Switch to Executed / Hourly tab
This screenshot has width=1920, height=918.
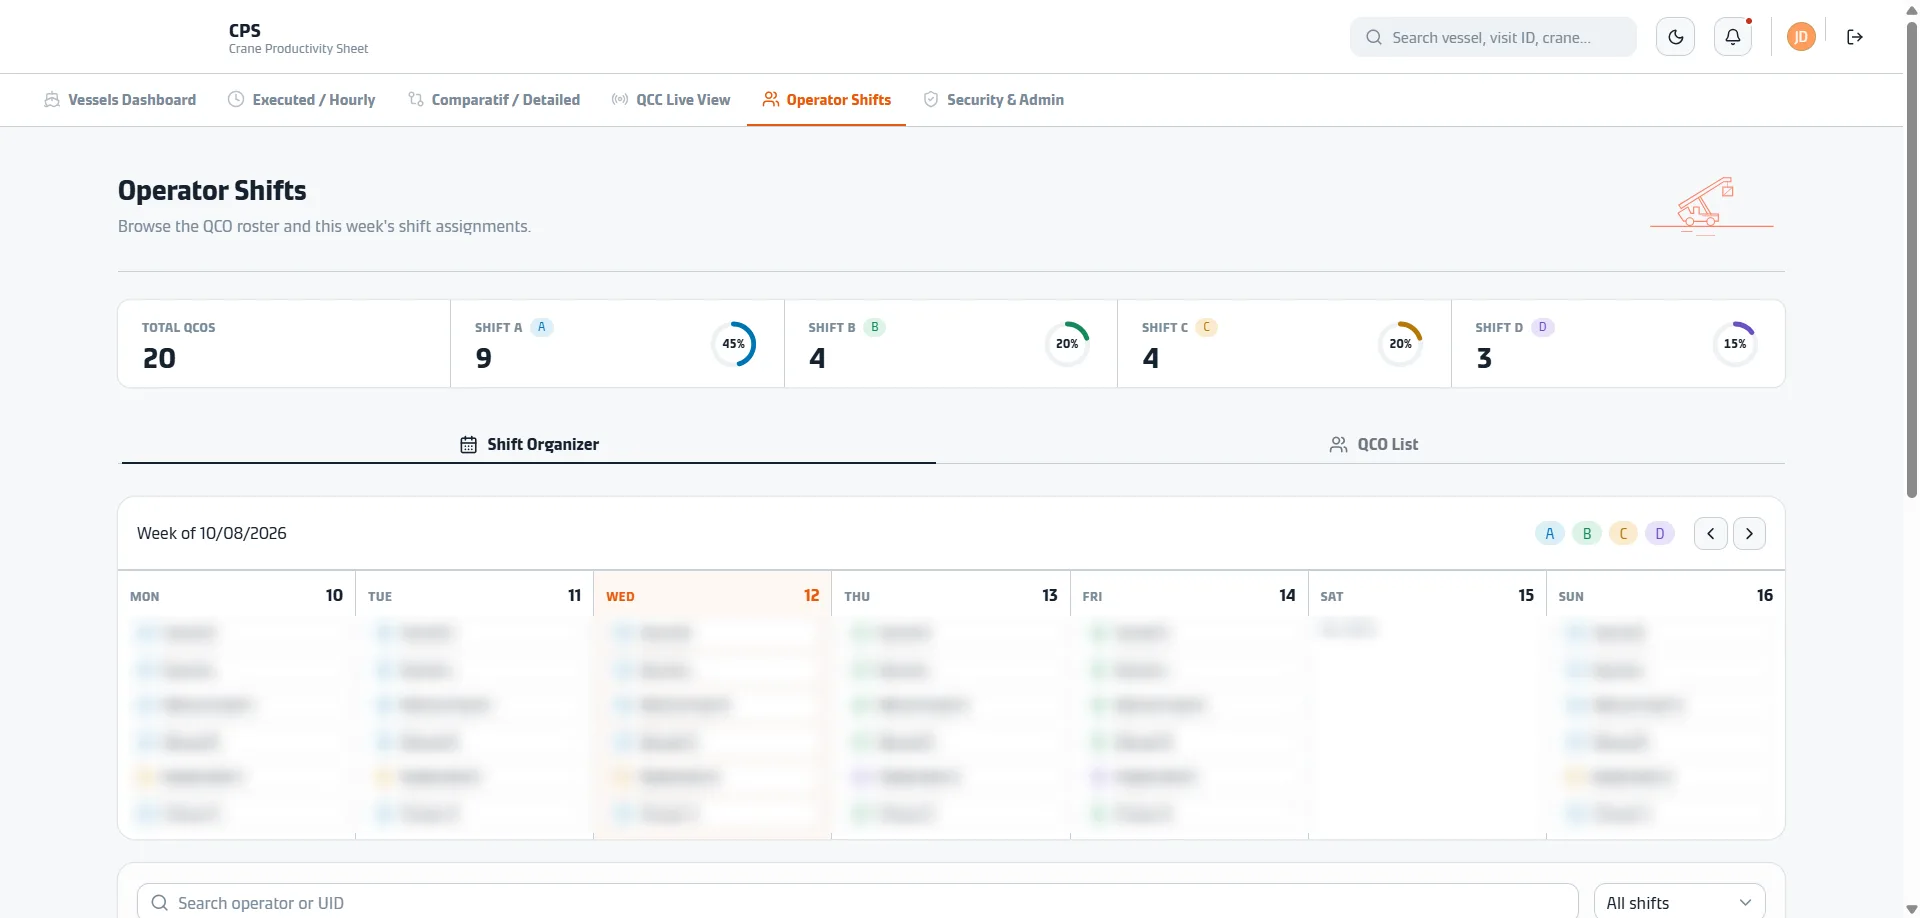pos(302,100)
